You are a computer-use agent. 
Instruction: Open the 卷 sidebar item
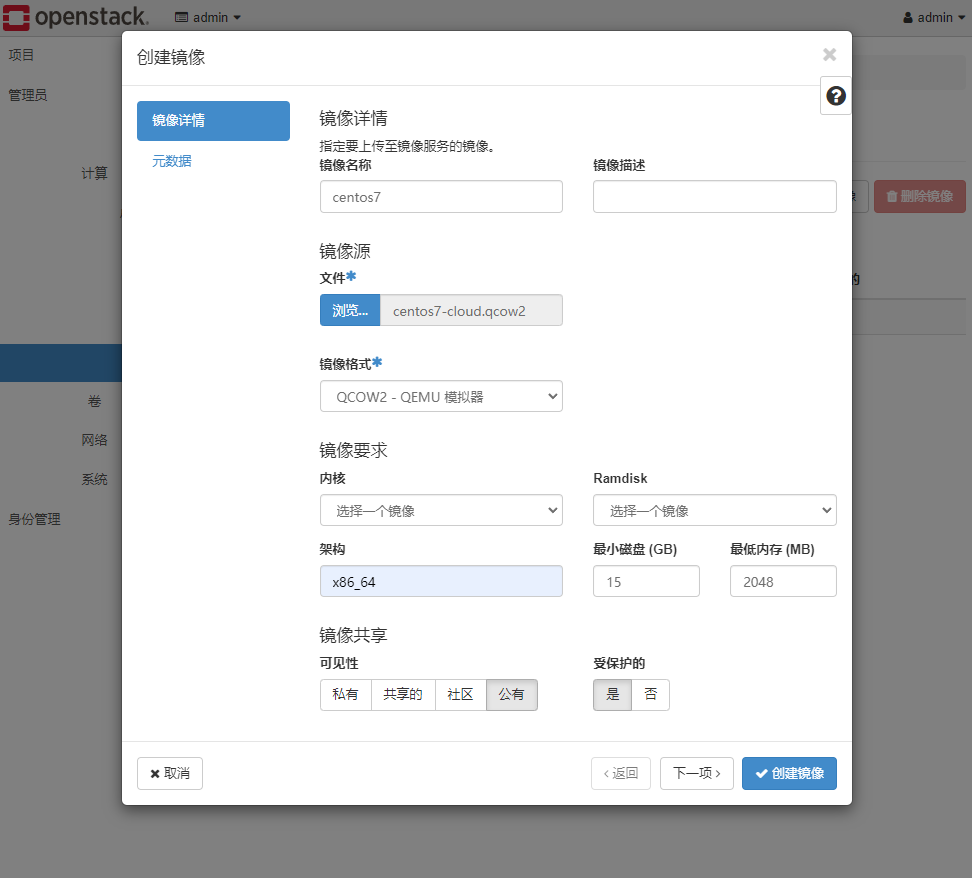pyautogui.click(x=94, y=401)
